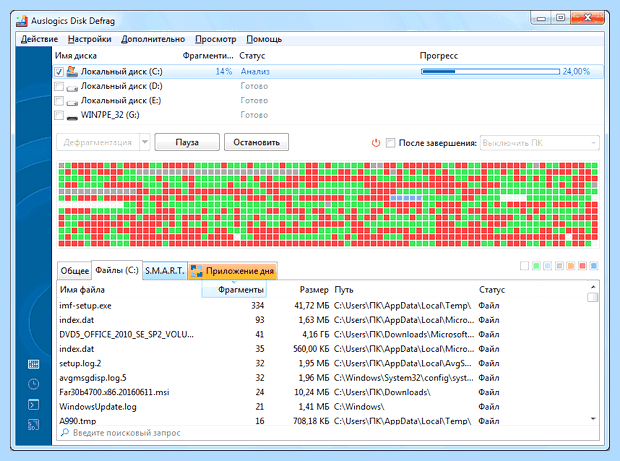Click the Локальный диск (C:) drive icon
The width and height of the screenshot is (620, 461).
click(x=72, y=72)
